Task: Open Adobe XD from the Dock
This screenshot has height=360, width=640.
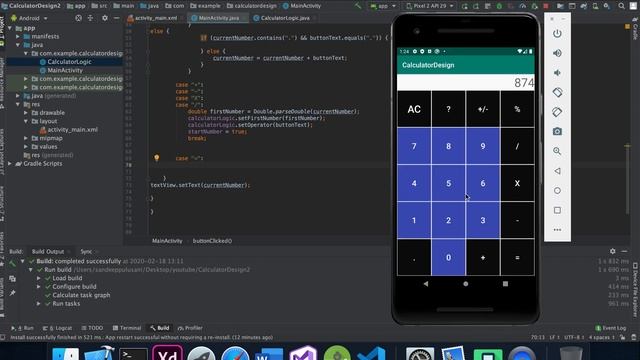Action: (167, 353)
